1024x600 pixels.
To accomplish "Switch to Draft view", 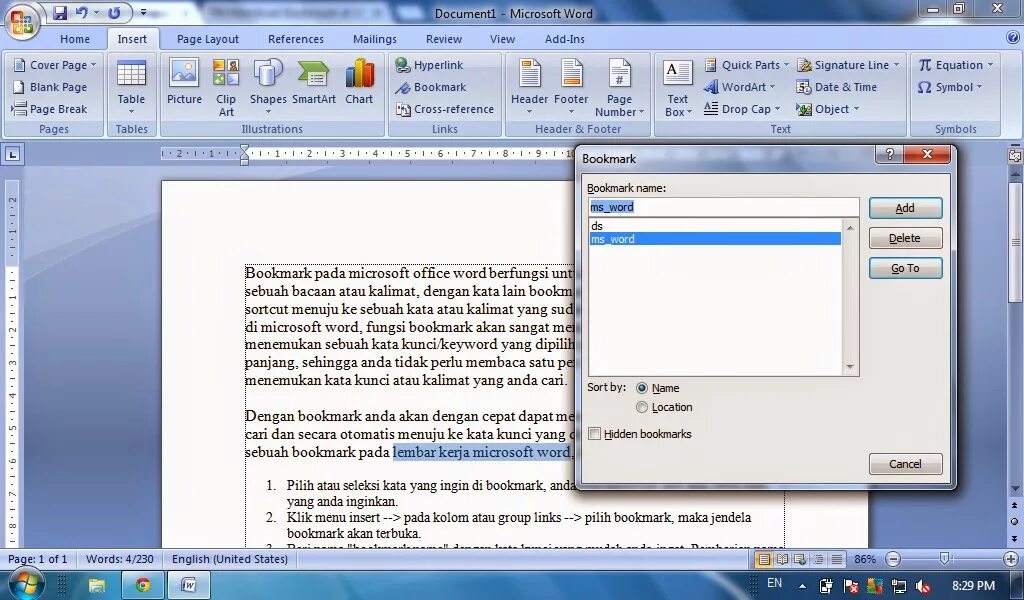I will click(x=837, y=559).
